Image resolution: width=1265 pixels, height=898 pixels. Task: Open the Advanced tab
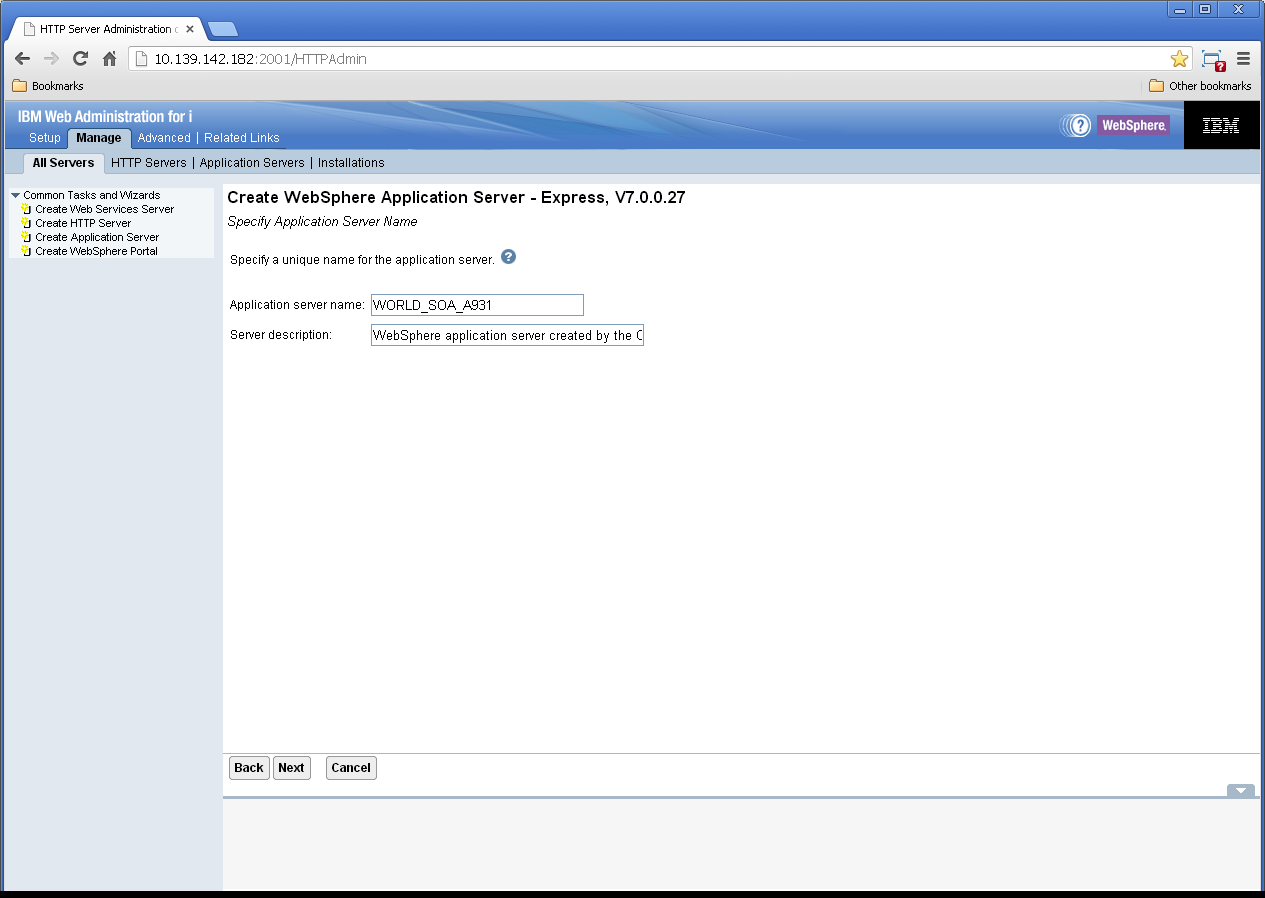[164, 138]
